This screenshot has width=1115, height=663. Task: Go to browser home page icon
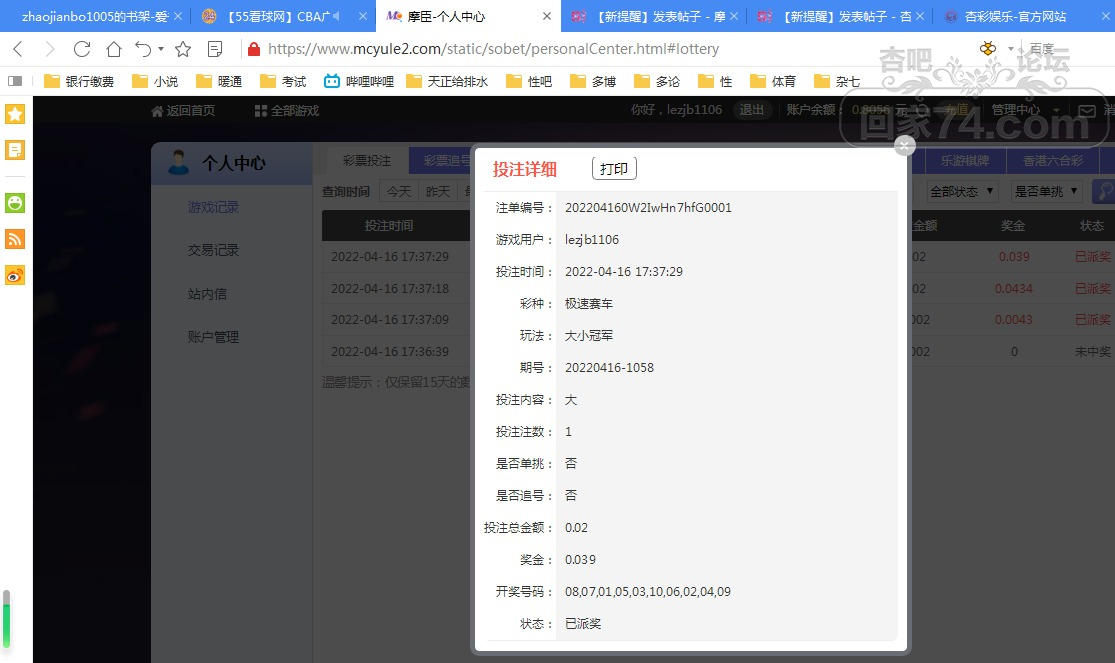[113, 48]
